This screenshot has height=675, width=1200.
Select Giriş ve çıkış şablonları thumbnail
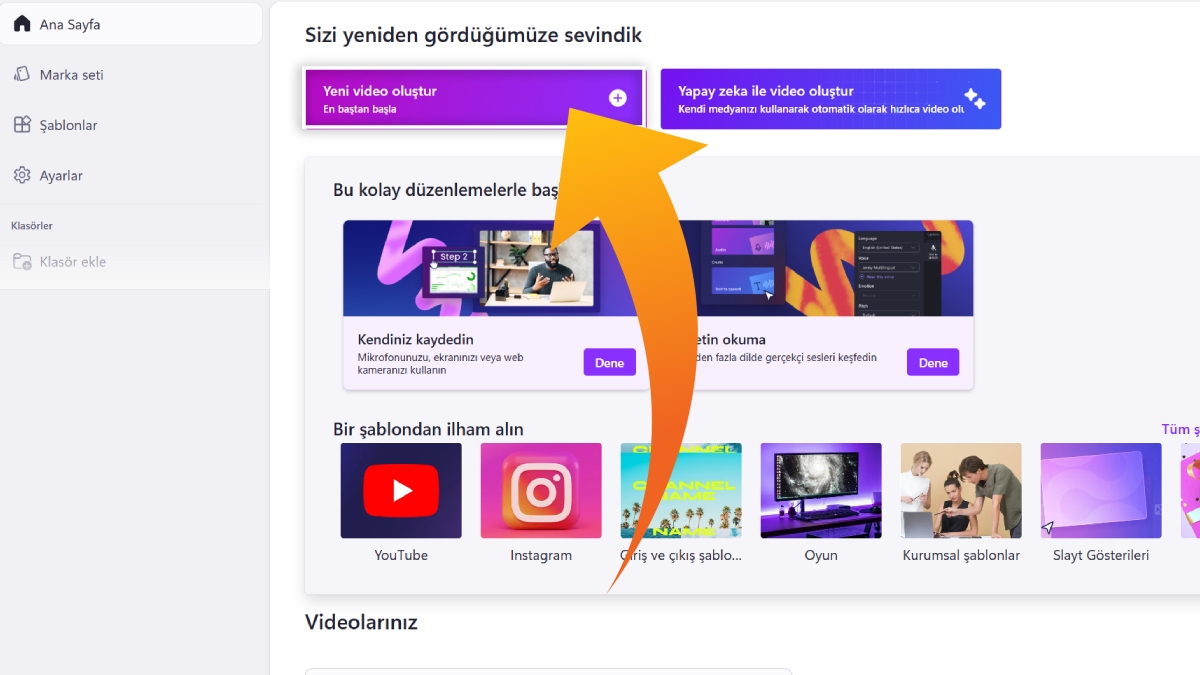pos(681,491)
